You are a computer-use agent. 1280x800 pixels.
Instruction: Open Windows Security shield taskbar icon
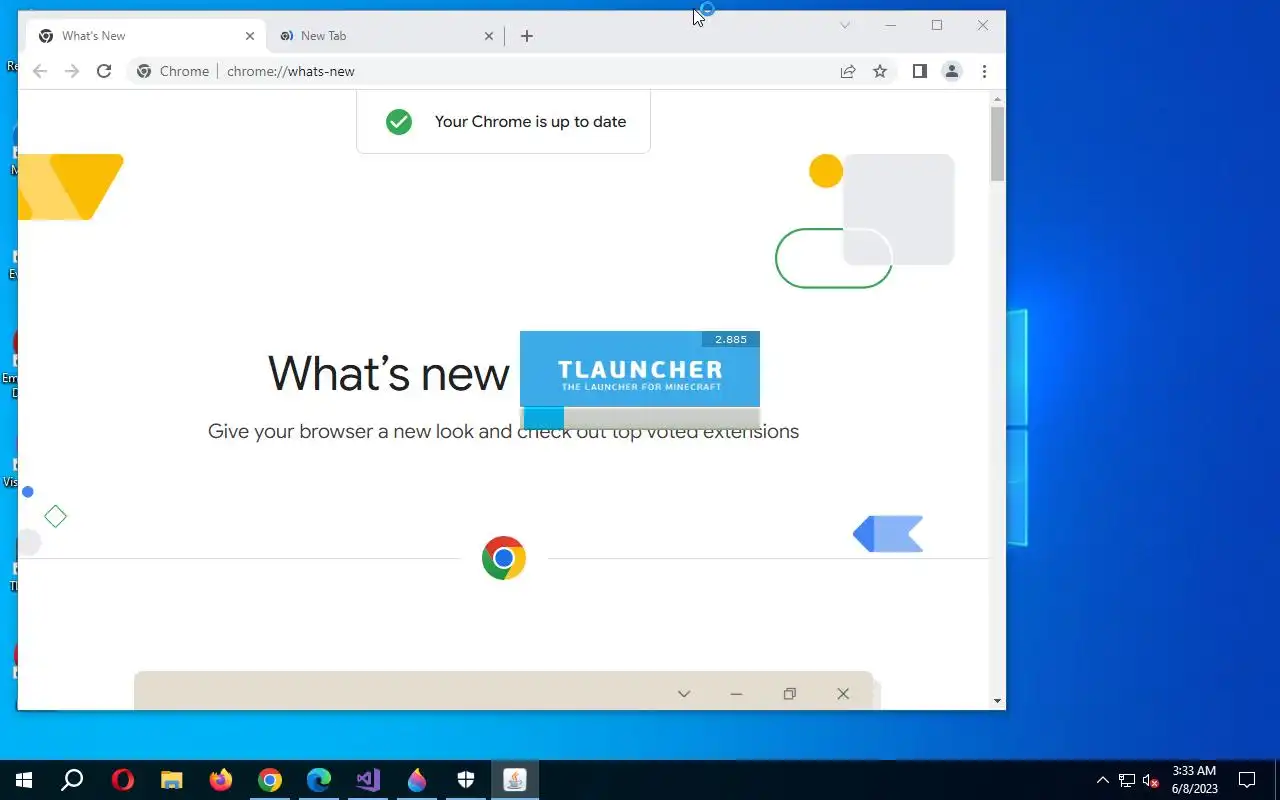coord(466,780)
